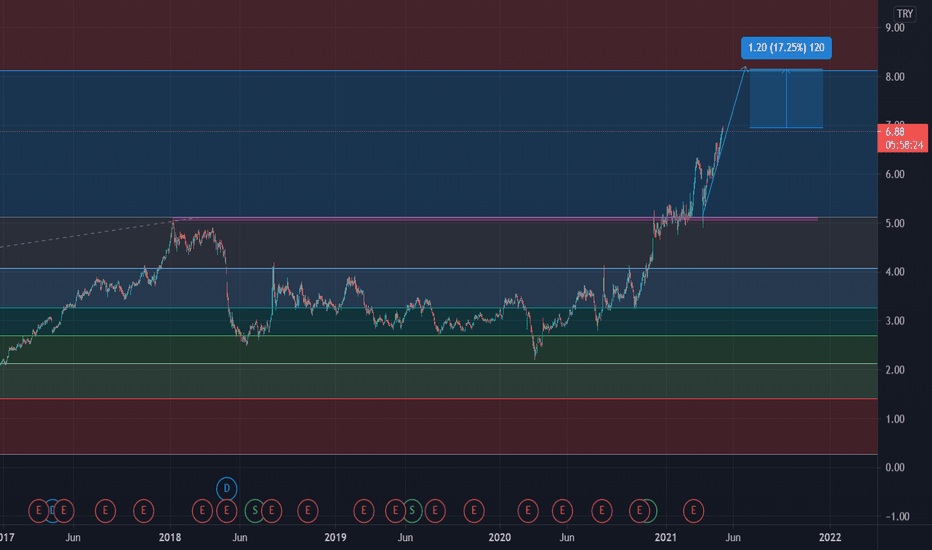Image resolution: width=932 pixels, height=550 pixels.
Task: Select the purple horizontal line at 5.00
Action: click(495, 219)
